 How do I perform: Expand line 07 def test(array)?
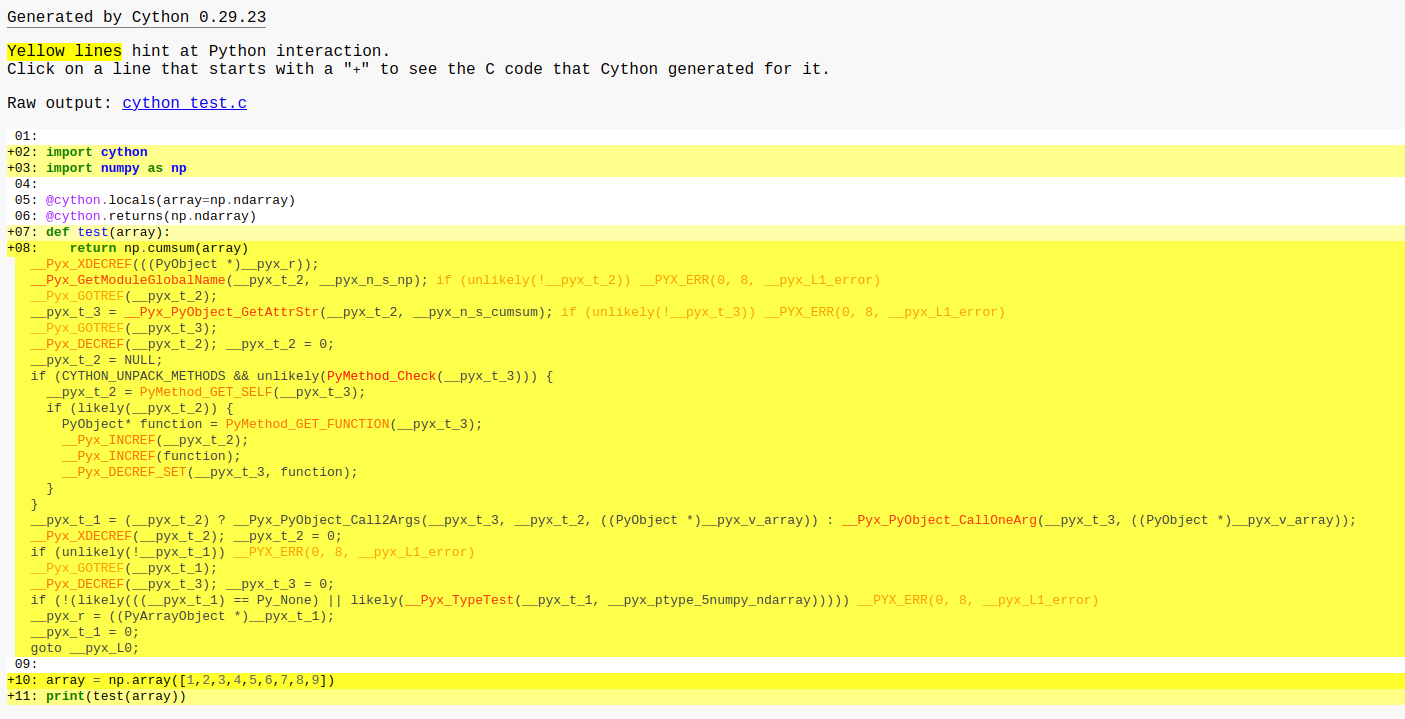[x=108, y=232]
